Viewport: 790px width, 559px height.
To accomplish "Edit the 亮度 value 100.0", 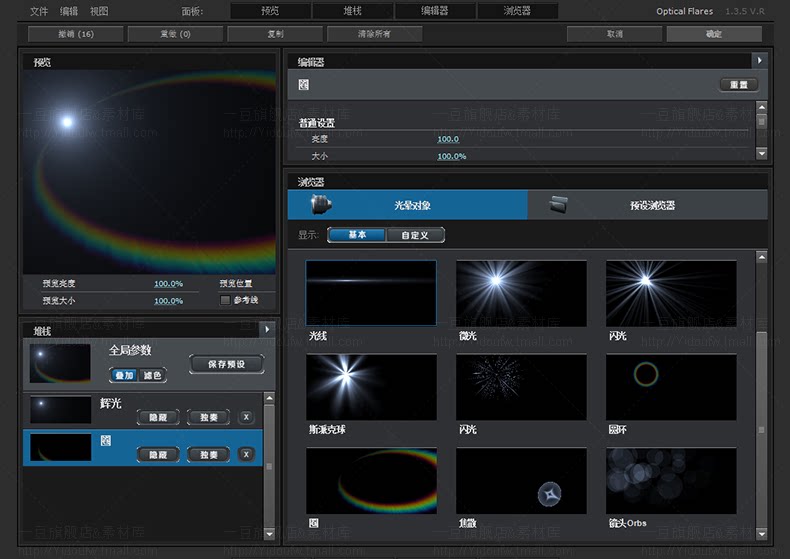I will [448, 139].
